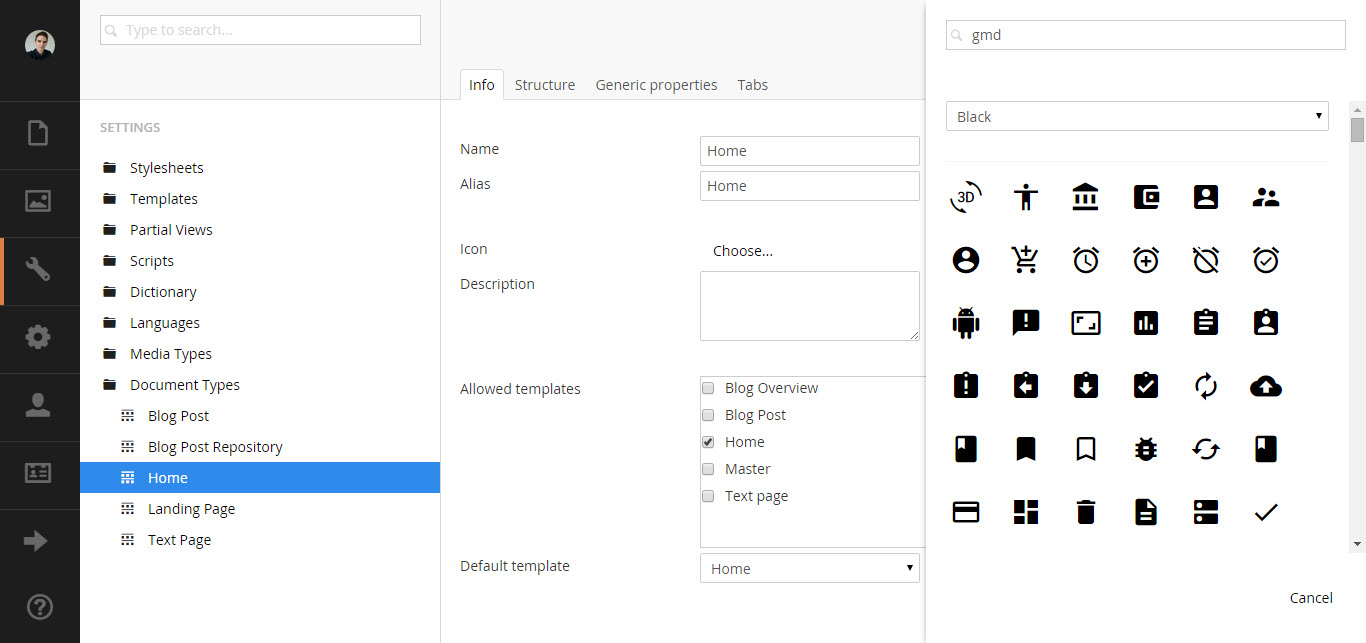The image size is (1366, 643).
Task: Click Choose... to set an icon
Action: point(743,250)
